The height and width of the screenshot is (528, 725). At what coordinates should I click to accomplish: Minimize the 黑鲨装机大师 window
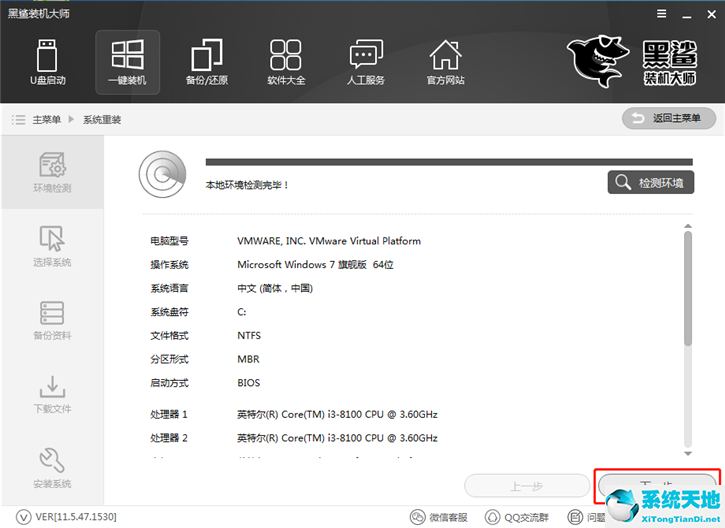687,15
